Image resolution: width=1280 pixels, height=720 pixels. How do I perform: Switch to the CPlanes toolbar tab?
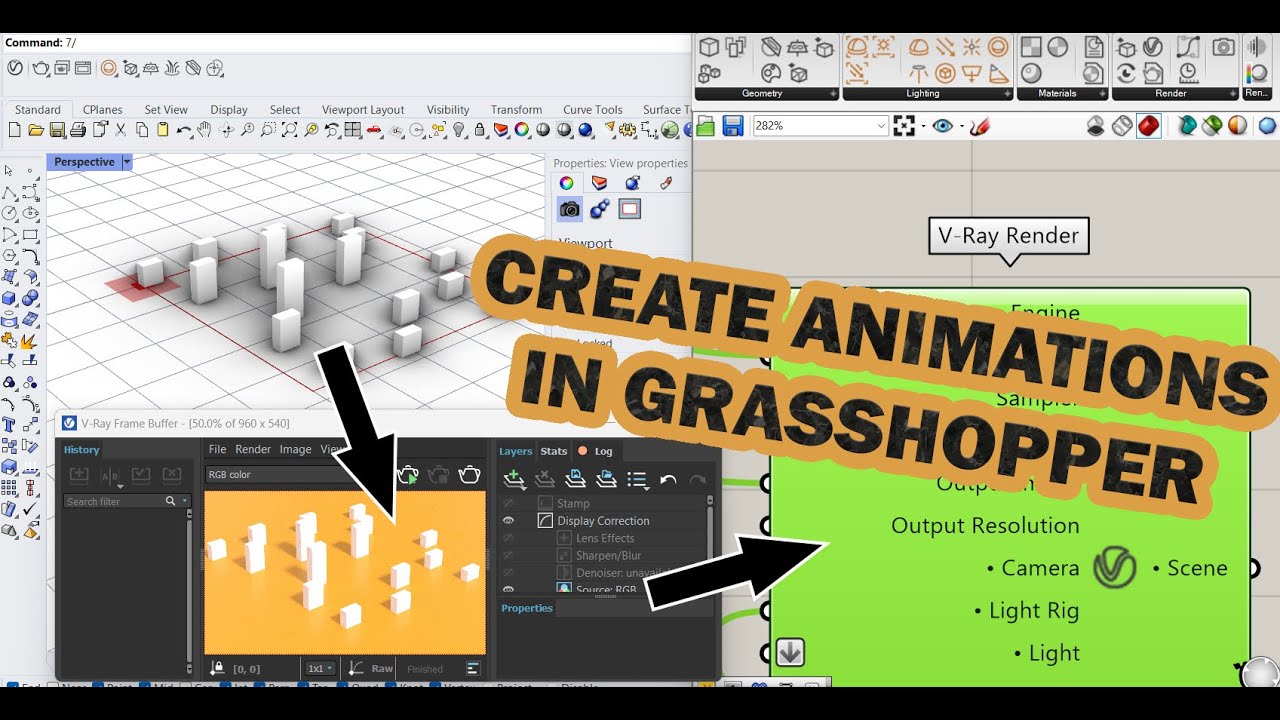tap(103, 110)
